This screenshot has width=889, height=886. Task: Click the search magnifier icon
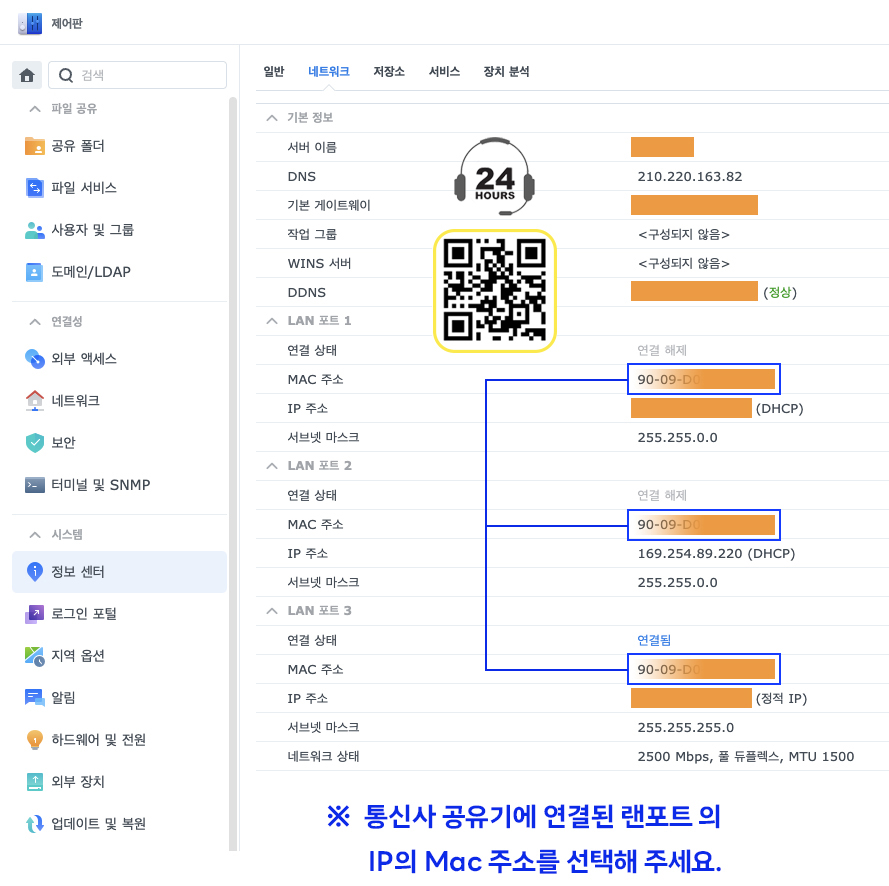click(x=66, y=75)
